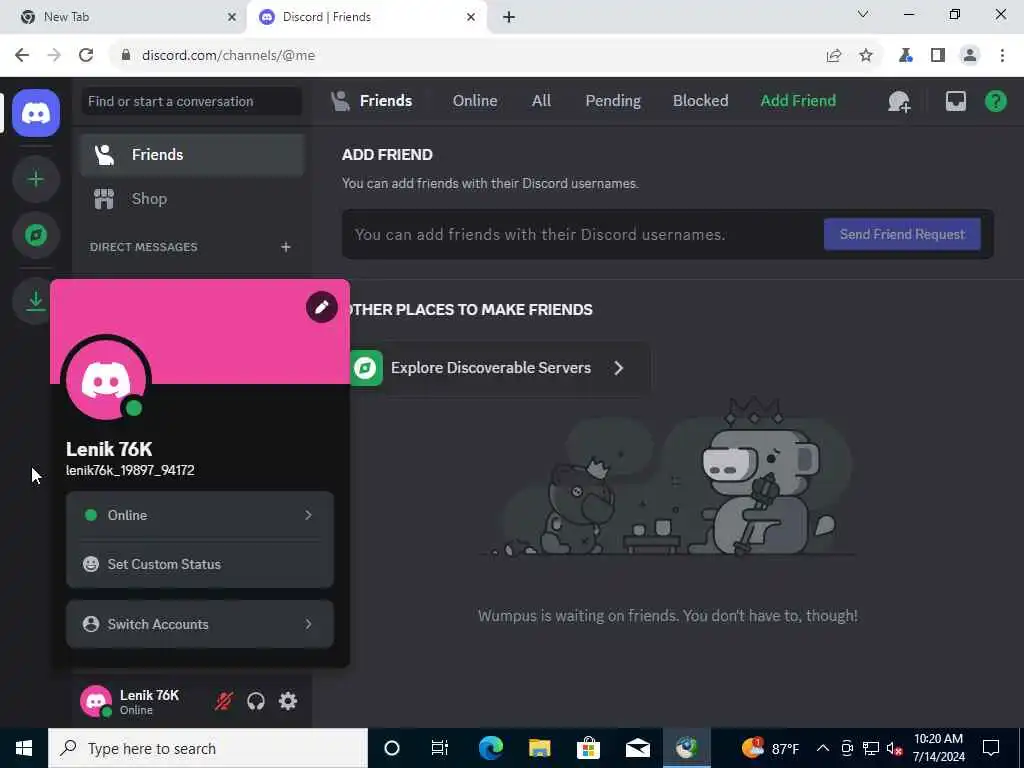Click the New Group DM icon
Image resolution: width=1024 pixels, height=768 pixels.
899,101
